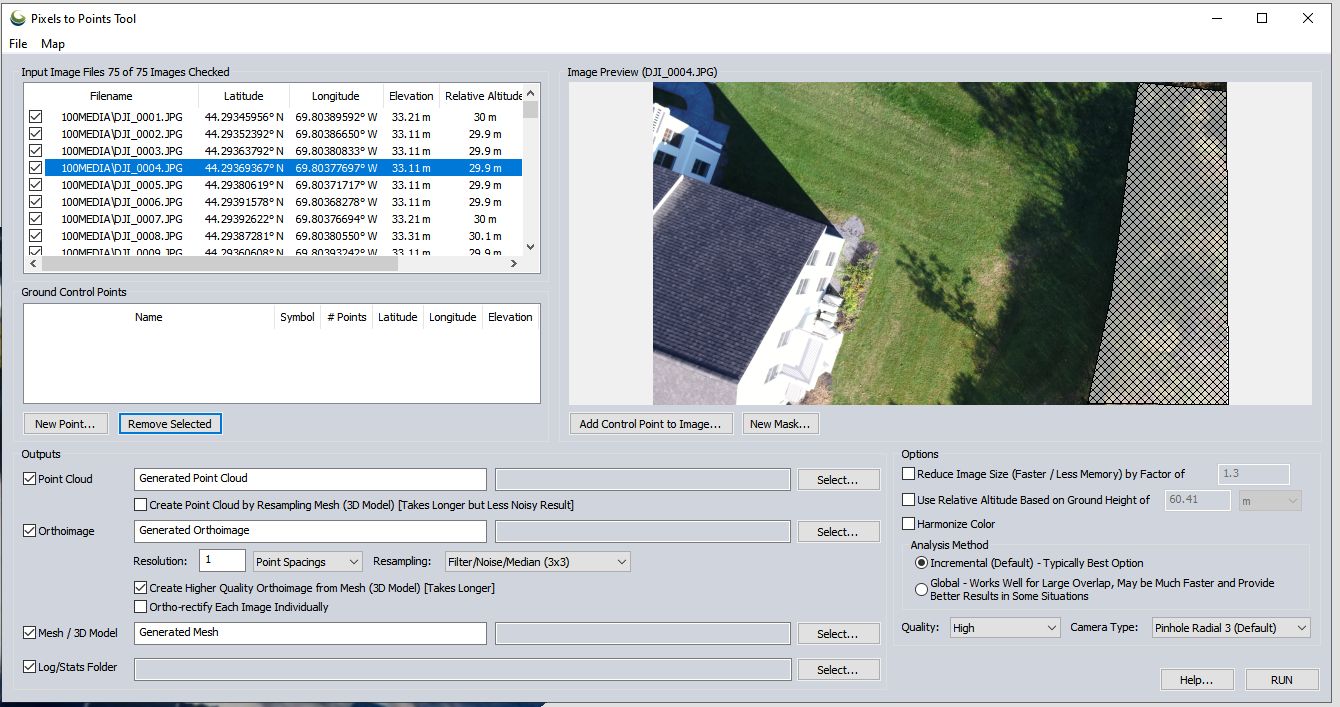This screenshot has height=707, width=1340.
Task: Click Add Control Point to Image... button
Action: (x=651, y=424)
